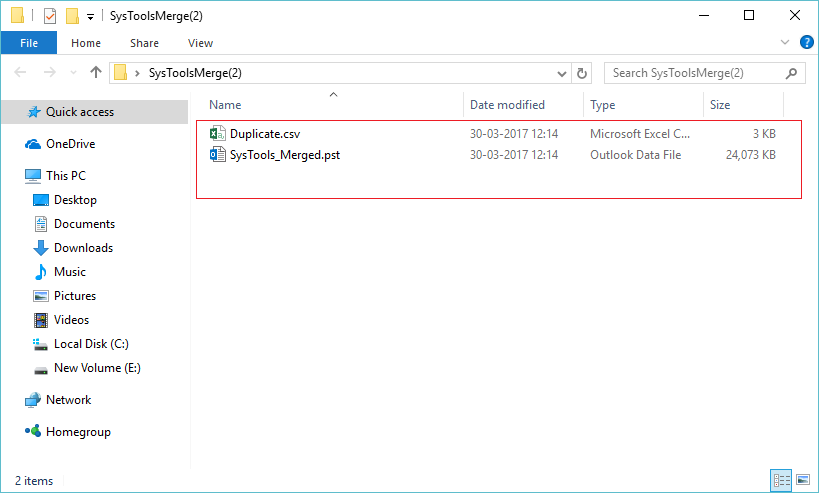Click the Videos filmstrip icon

[x=41, y=320]
